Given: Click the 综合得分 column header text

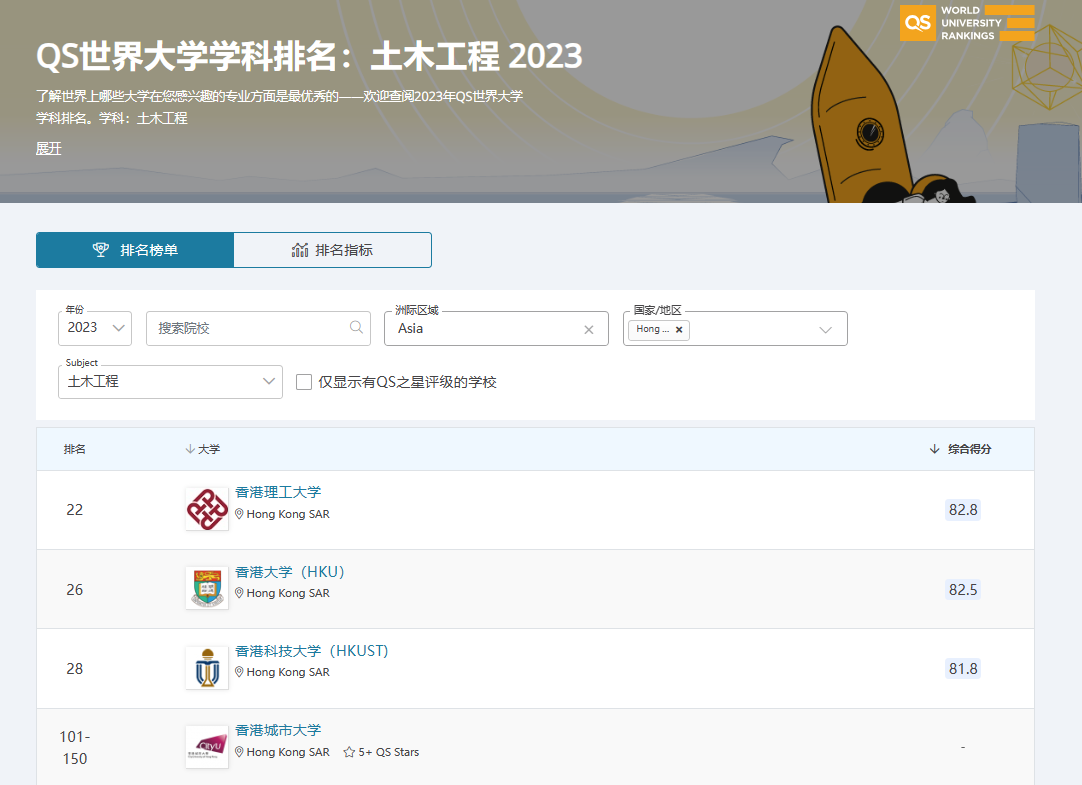Looking at the screenshot, I should (970, 449).
